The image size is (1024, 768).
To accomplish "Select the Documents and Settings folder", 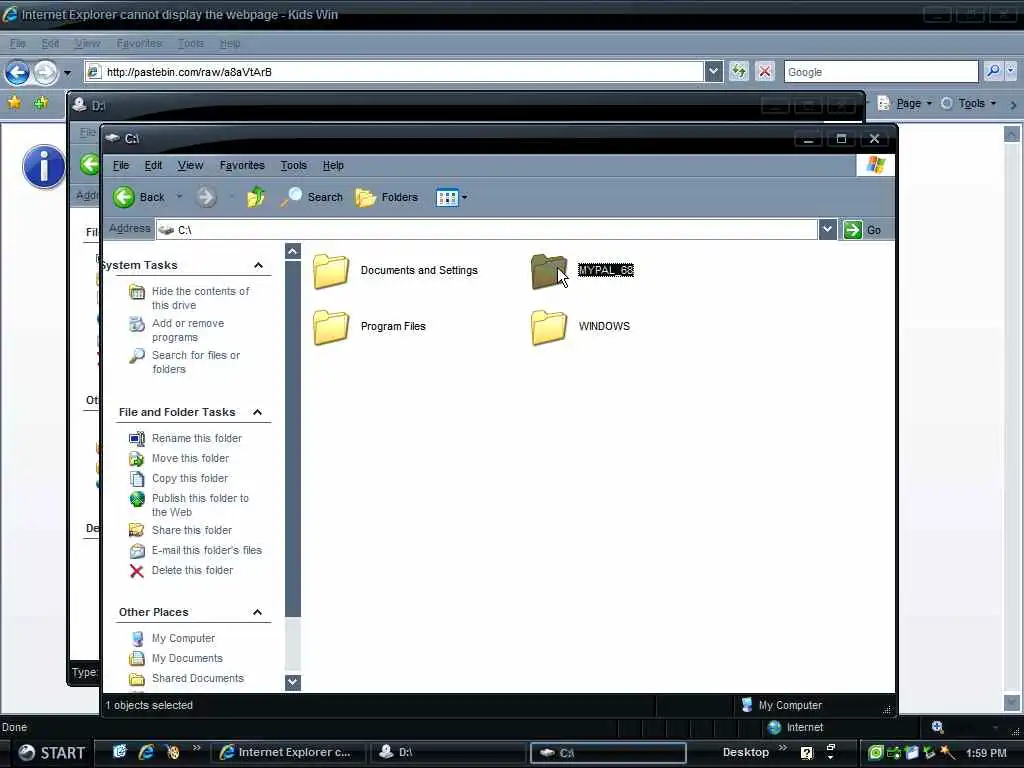I will tap(396, 270).
